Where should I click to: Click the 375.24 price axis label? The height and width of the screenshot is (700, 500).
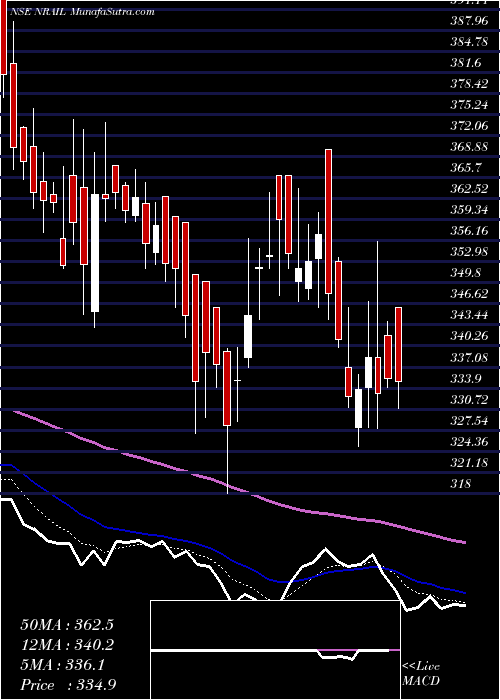(x=467, y=105)
